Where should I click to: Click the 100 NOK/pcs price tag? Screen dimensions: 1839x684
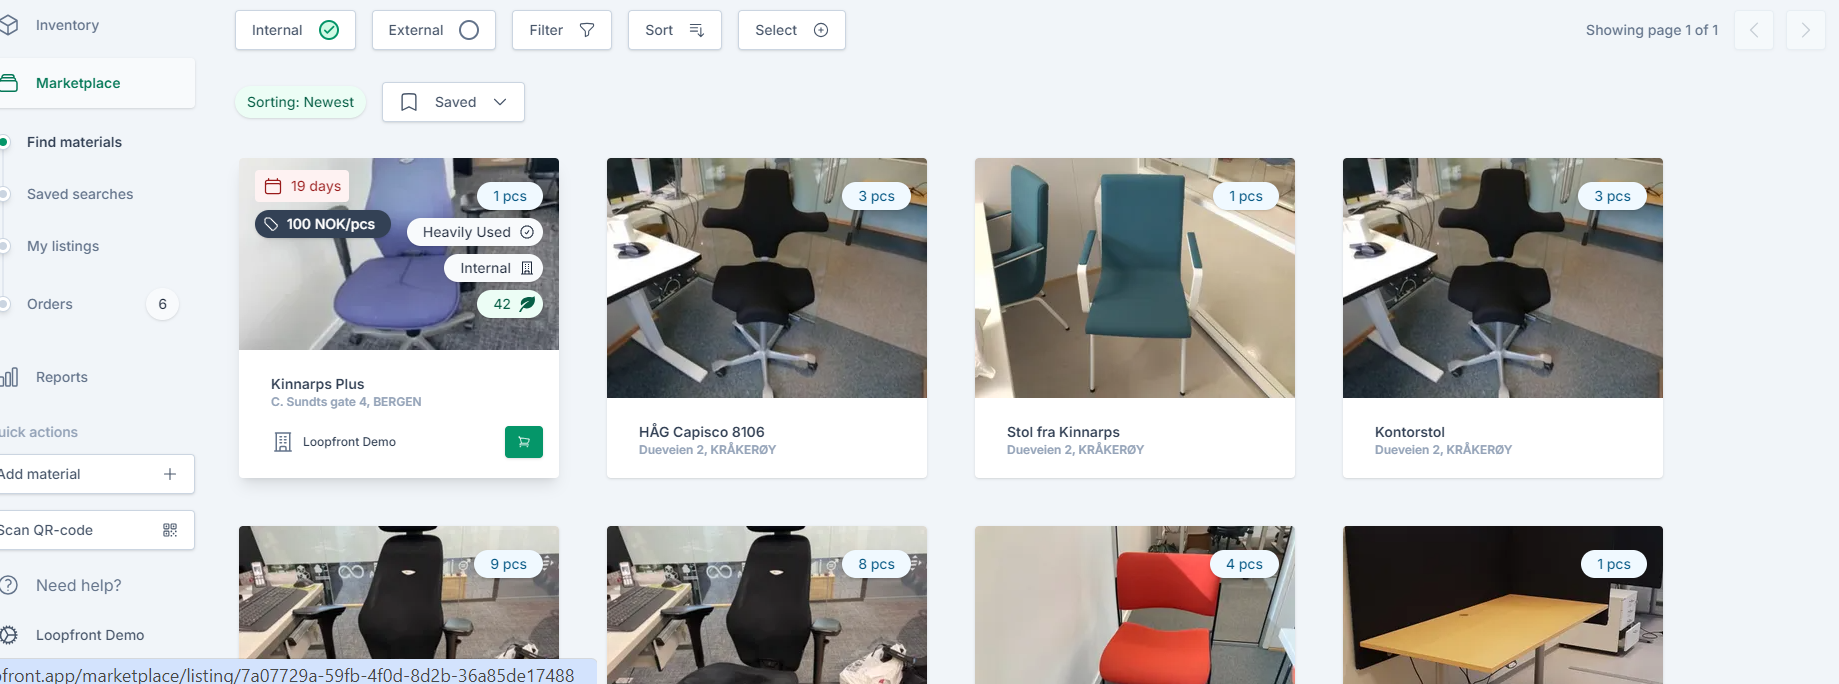pyautogui.click(x=323, y=224)
